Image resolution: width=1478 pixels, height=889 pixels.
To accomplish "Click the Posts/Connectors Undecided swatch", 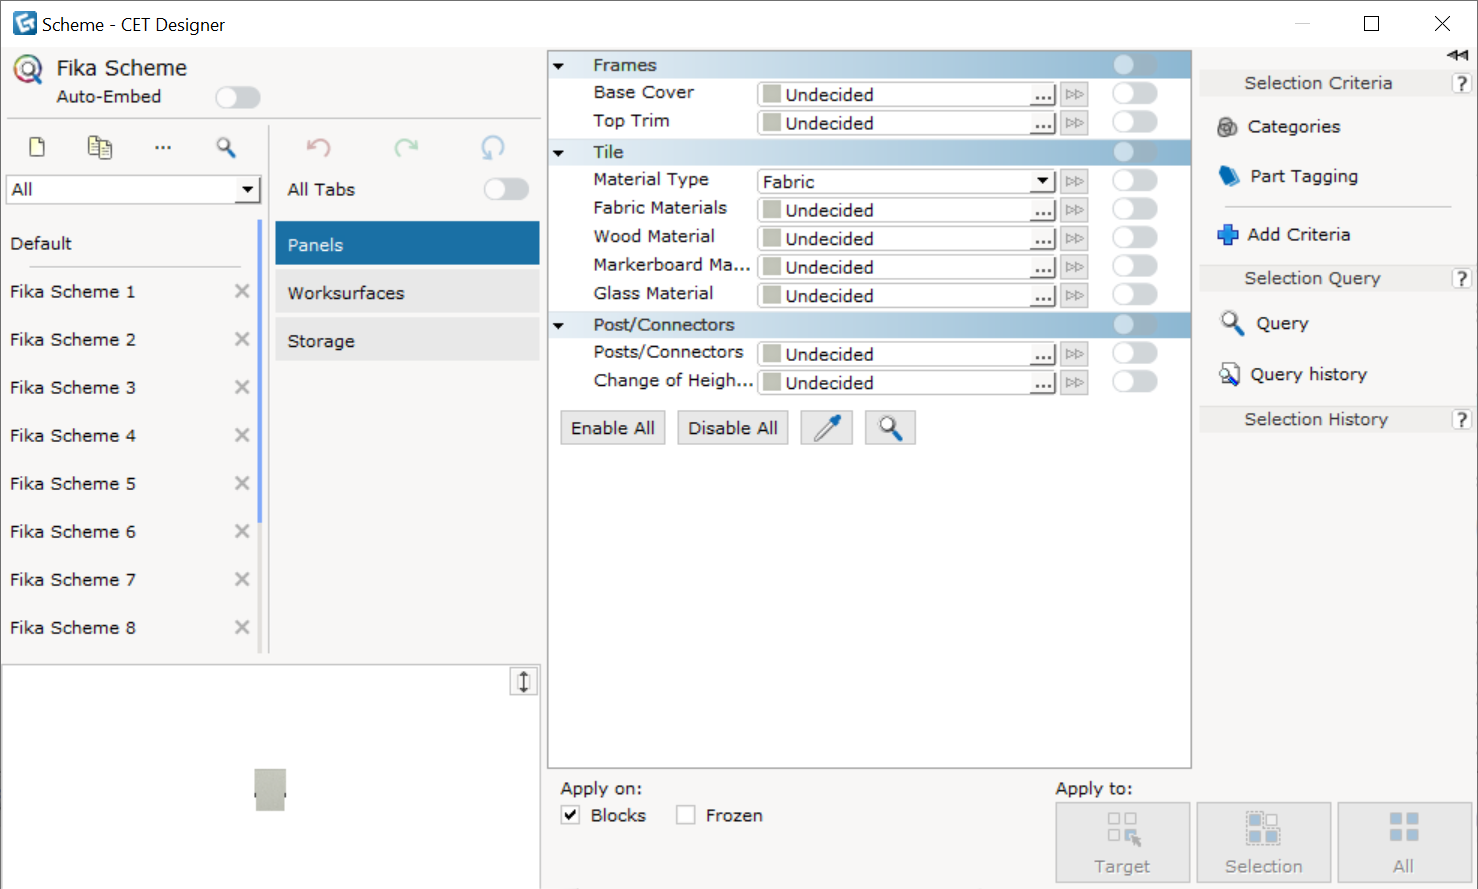I will [772, 354].
